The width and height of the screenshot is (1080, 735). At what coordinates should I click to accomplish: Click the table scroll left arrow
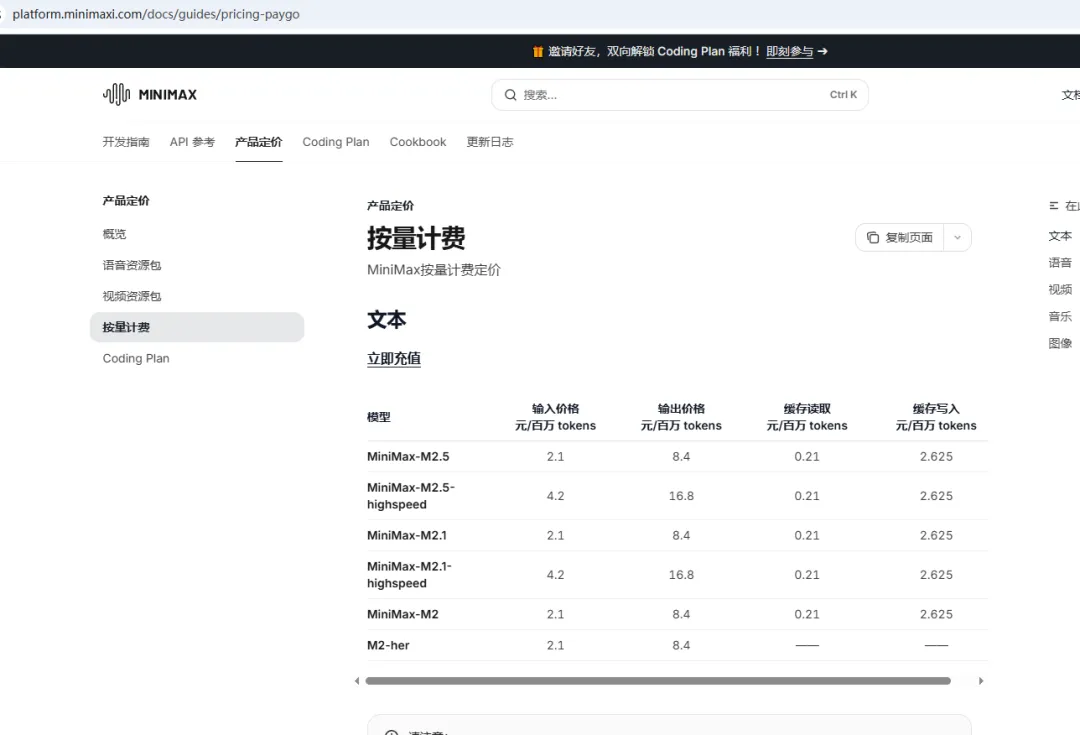(357, 681)
